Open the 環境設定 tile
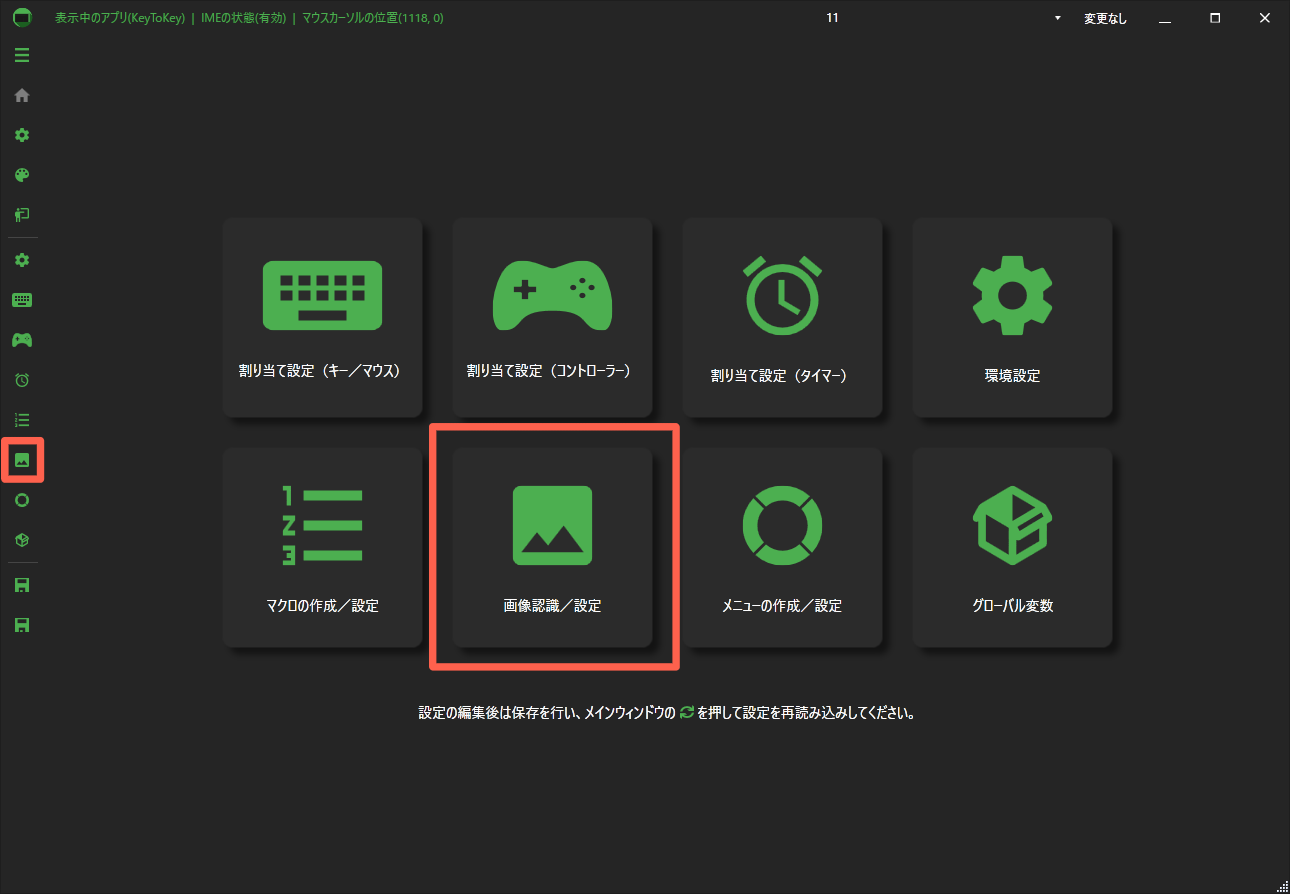This screenshot has width=1290, height=894. pyautogui.click(x=1012, y=317)
